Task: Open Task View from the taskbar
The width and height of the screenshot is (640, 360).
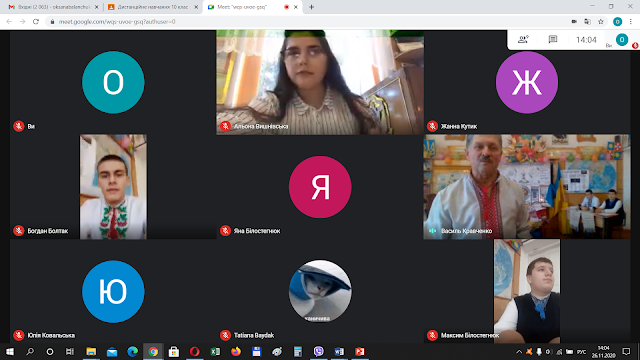Action: point(70,351)
